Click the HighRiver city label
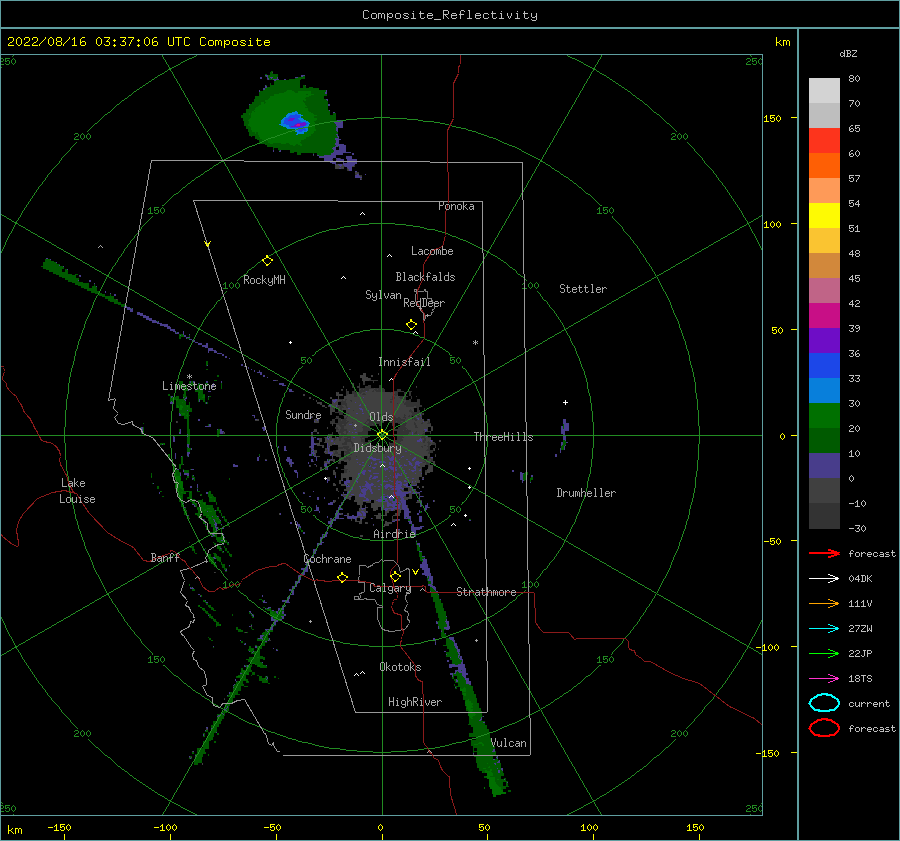This screenshot has height=841, width=900. (415, 702)
